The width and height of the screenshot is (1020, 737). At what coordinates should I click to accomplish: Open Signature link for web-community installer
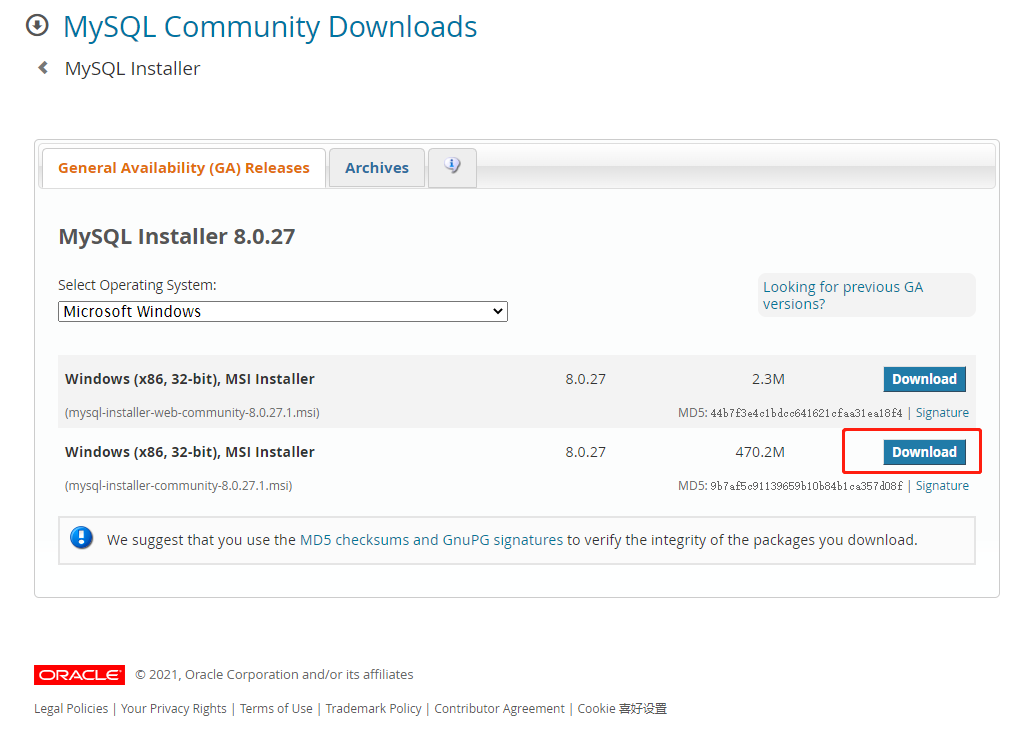click(x=942, y=412)
